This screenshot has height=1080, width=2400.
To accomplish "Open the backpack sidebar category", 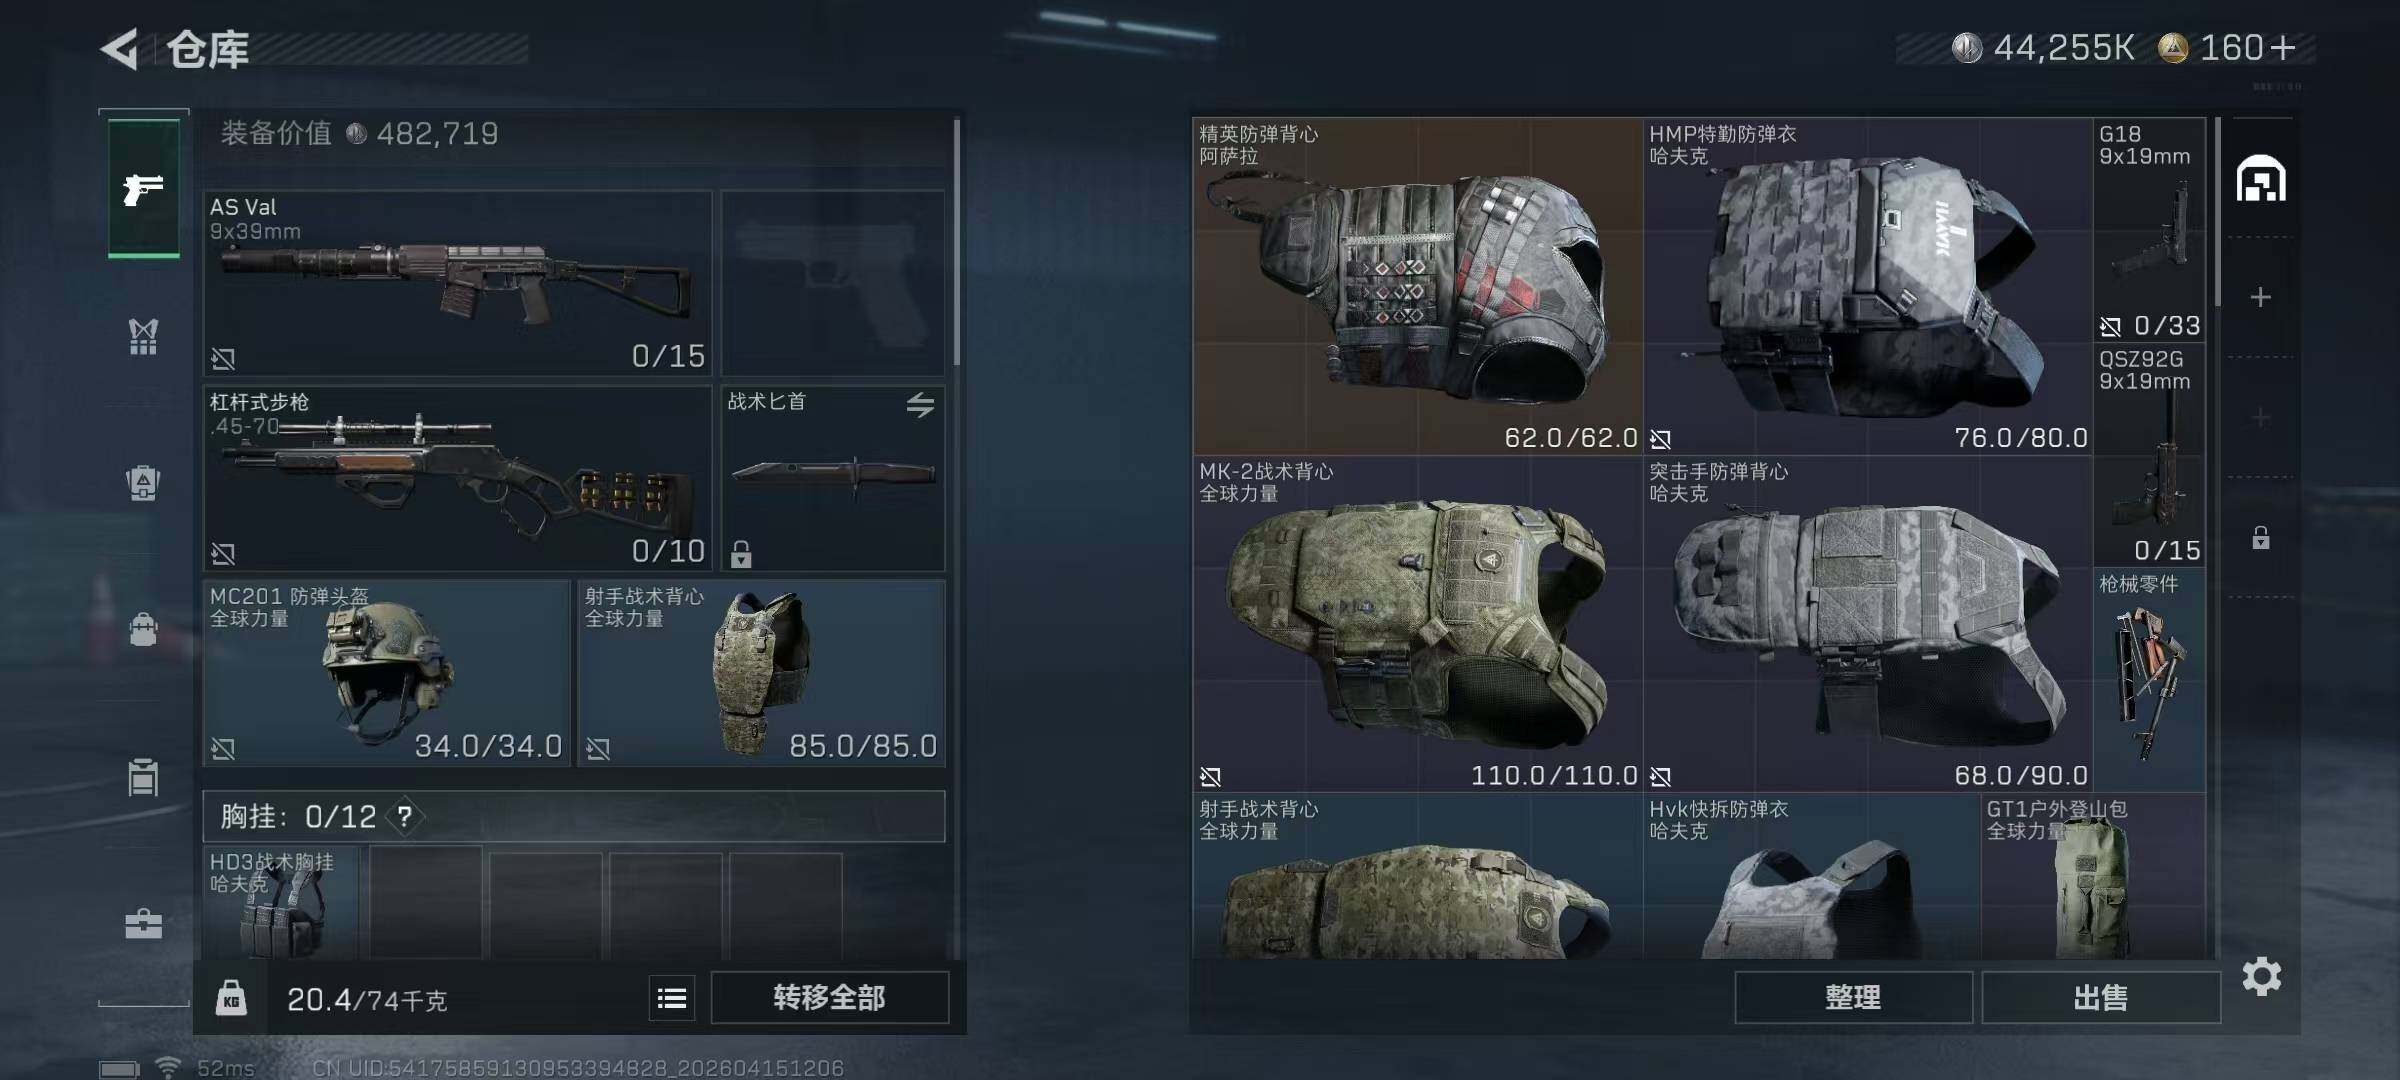I will pyautogui.click(x=143, y=483).
